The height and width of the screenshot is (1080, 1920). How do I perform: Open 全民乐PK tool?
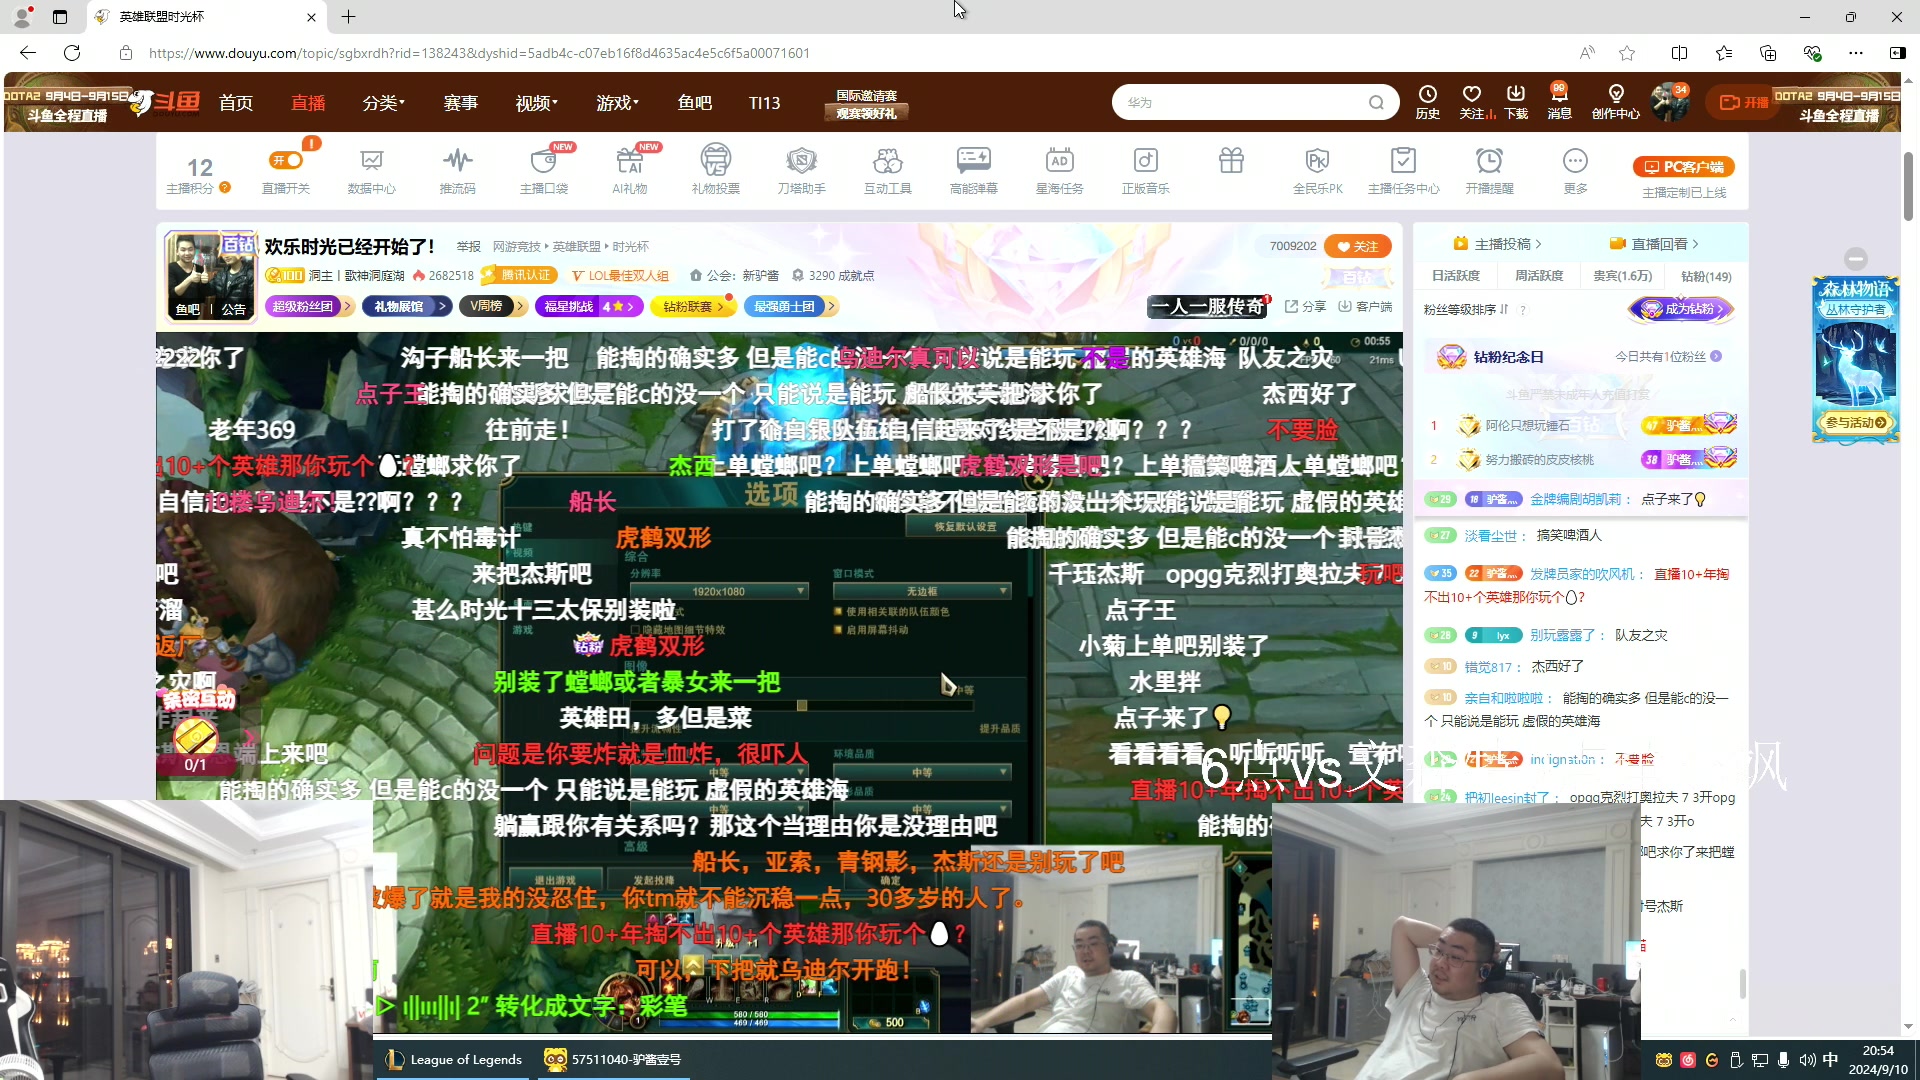[1317, 170]
